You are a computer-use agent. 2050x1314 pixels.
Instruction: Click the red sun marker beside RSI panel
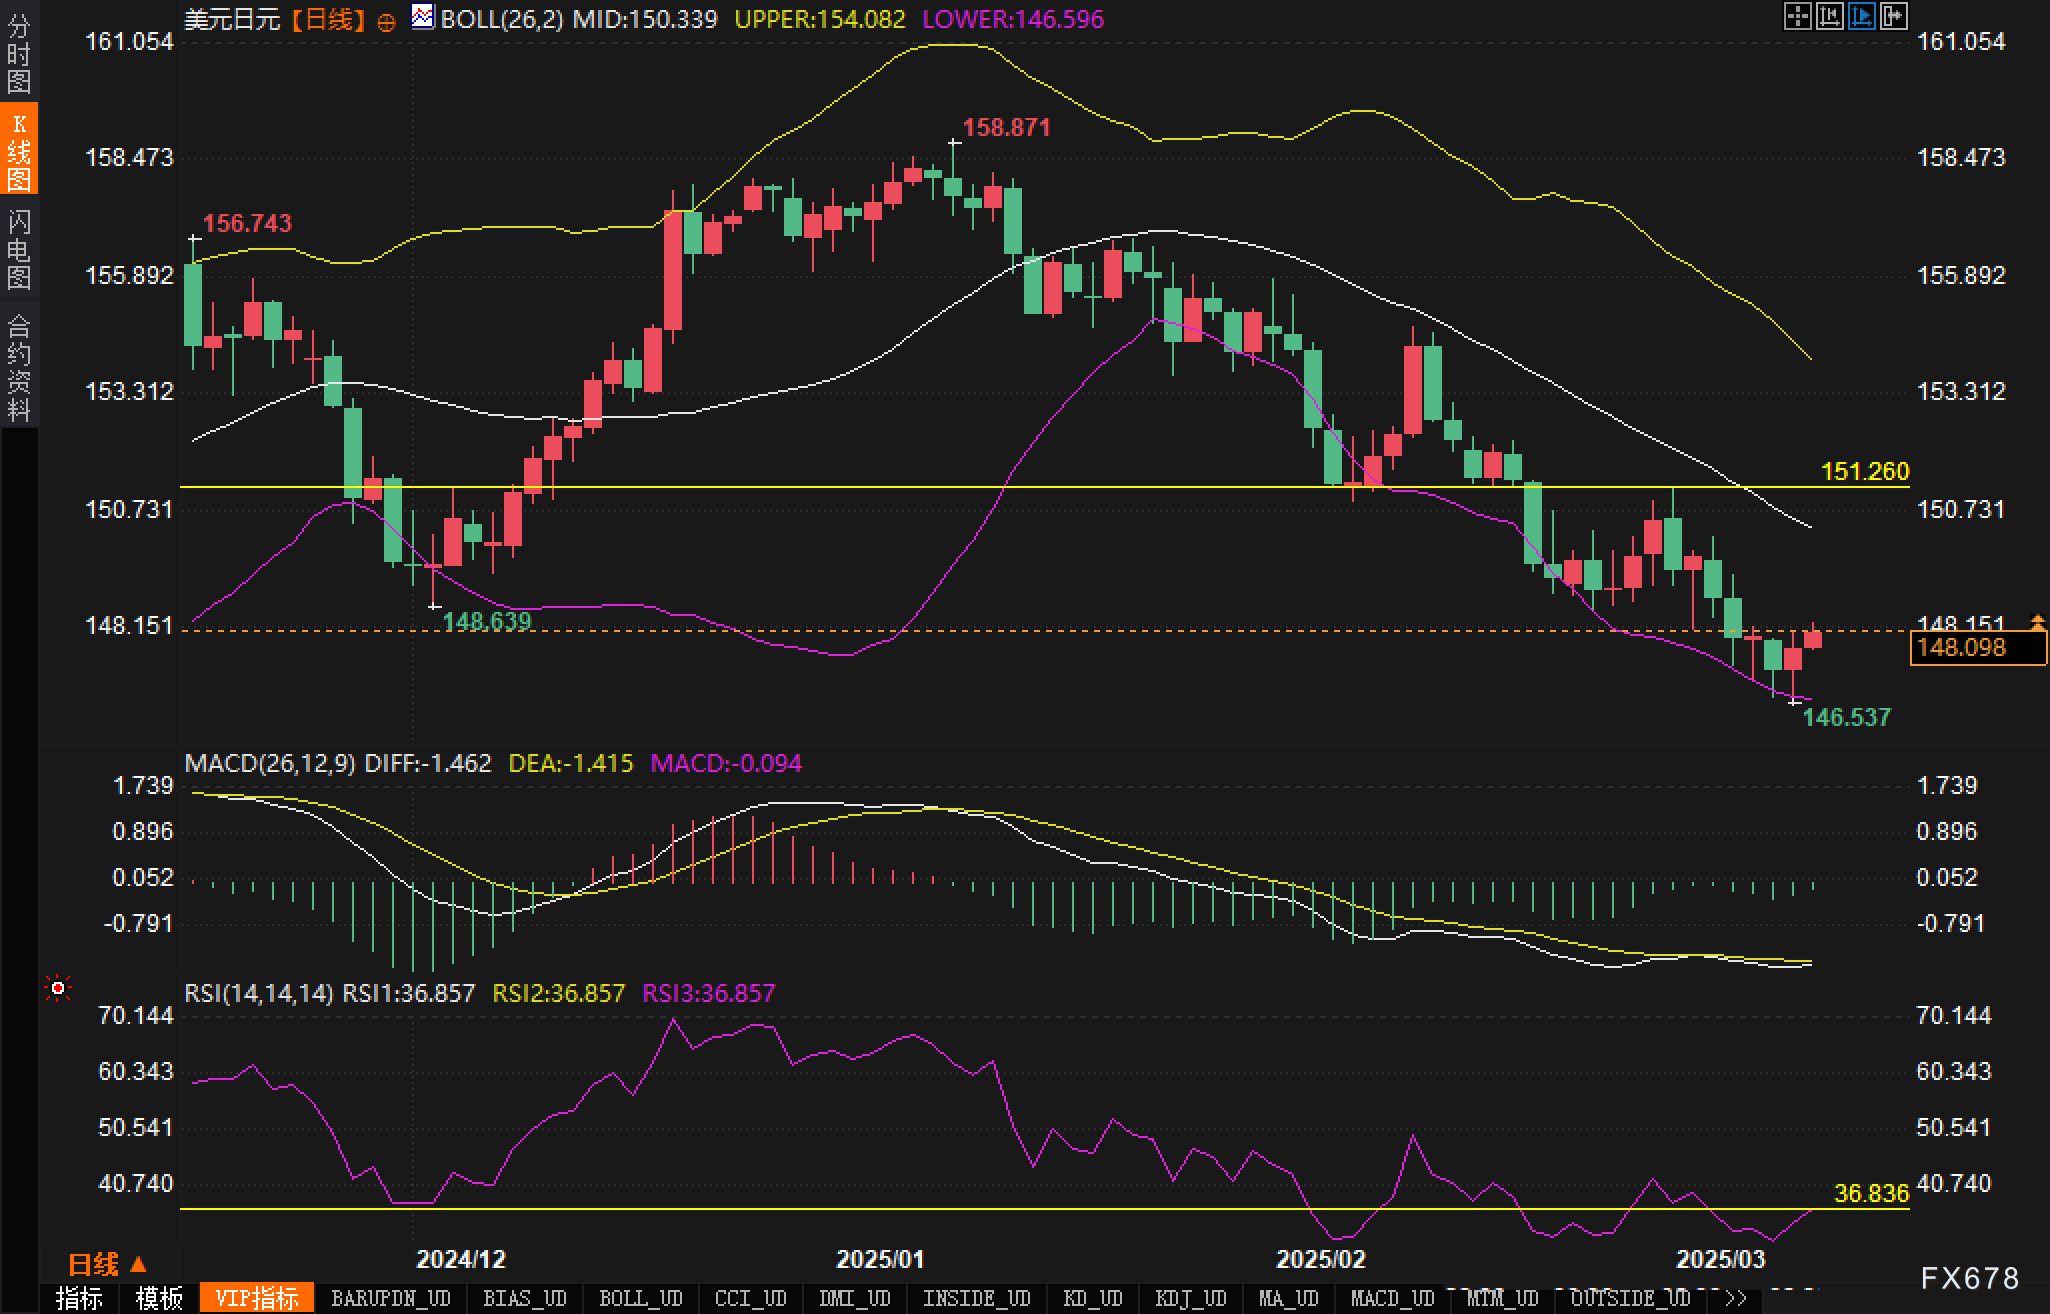(58, 989)
